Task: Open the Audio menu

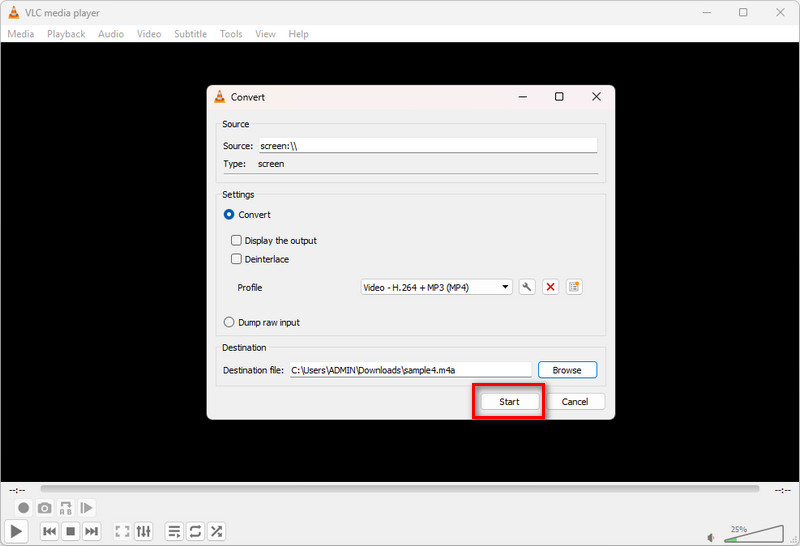Action: click(x=111, y=34)
